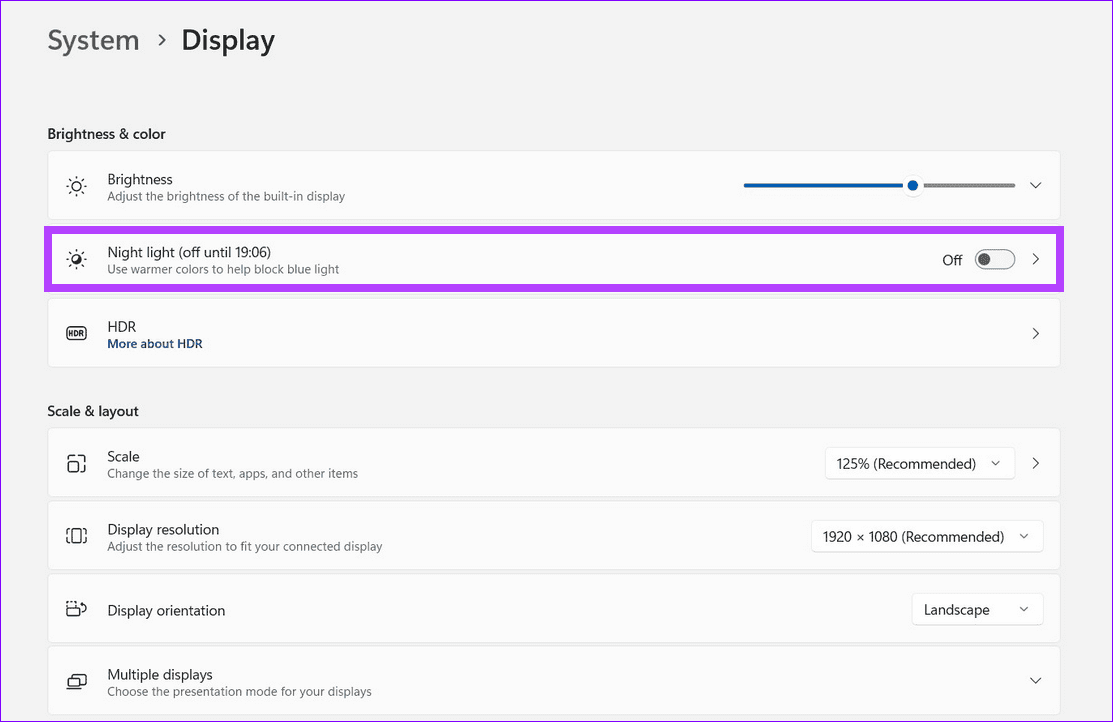Open the 1920 × 1080 resolution dropdown
This screenshot has width=1113, height=722.
click(926, 537)
